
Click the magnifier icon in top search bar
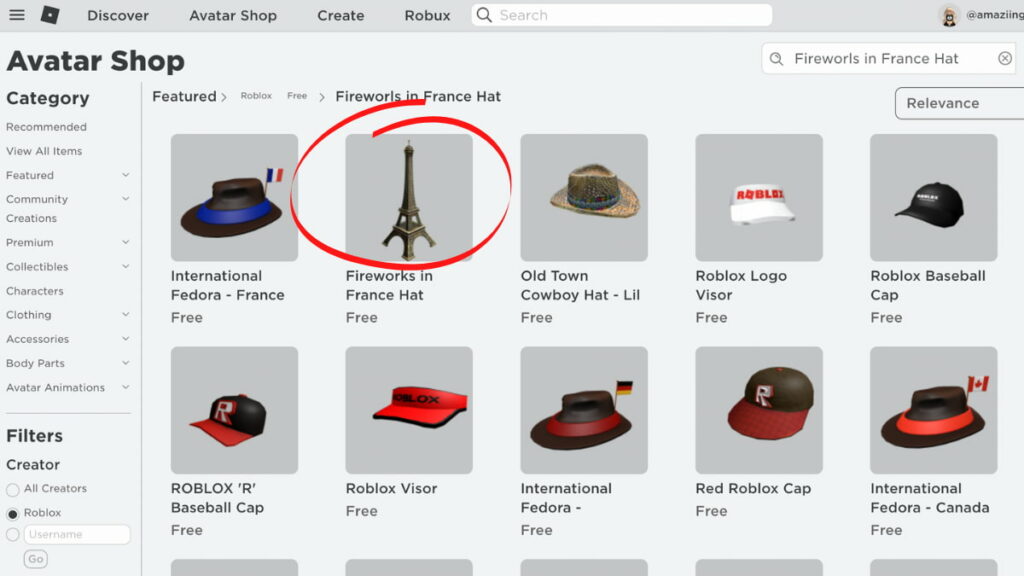point(484,15)
